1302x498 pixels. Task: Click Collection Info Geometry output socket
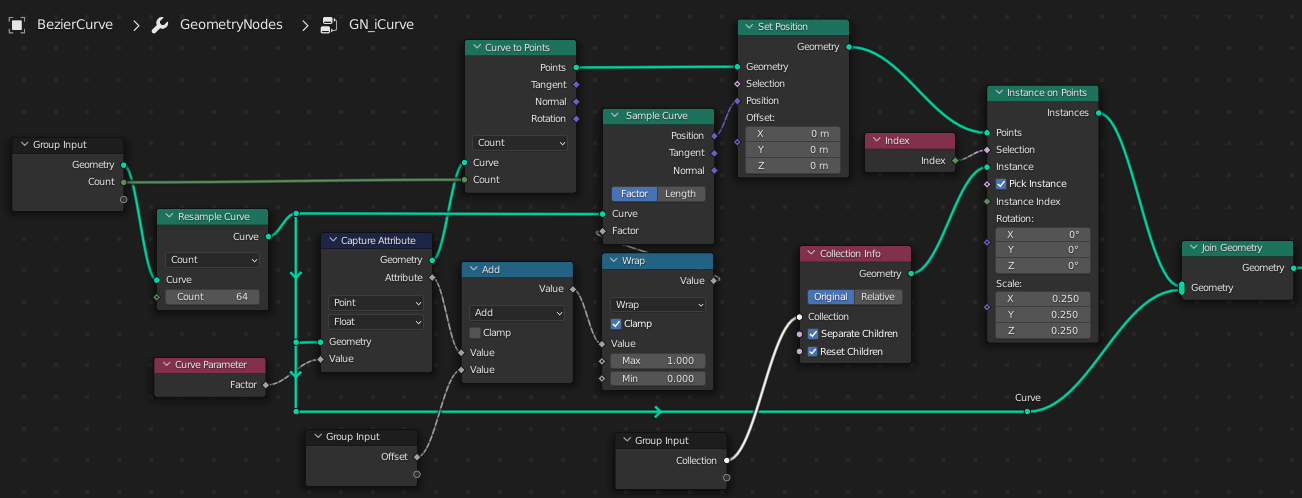point(910,274)
